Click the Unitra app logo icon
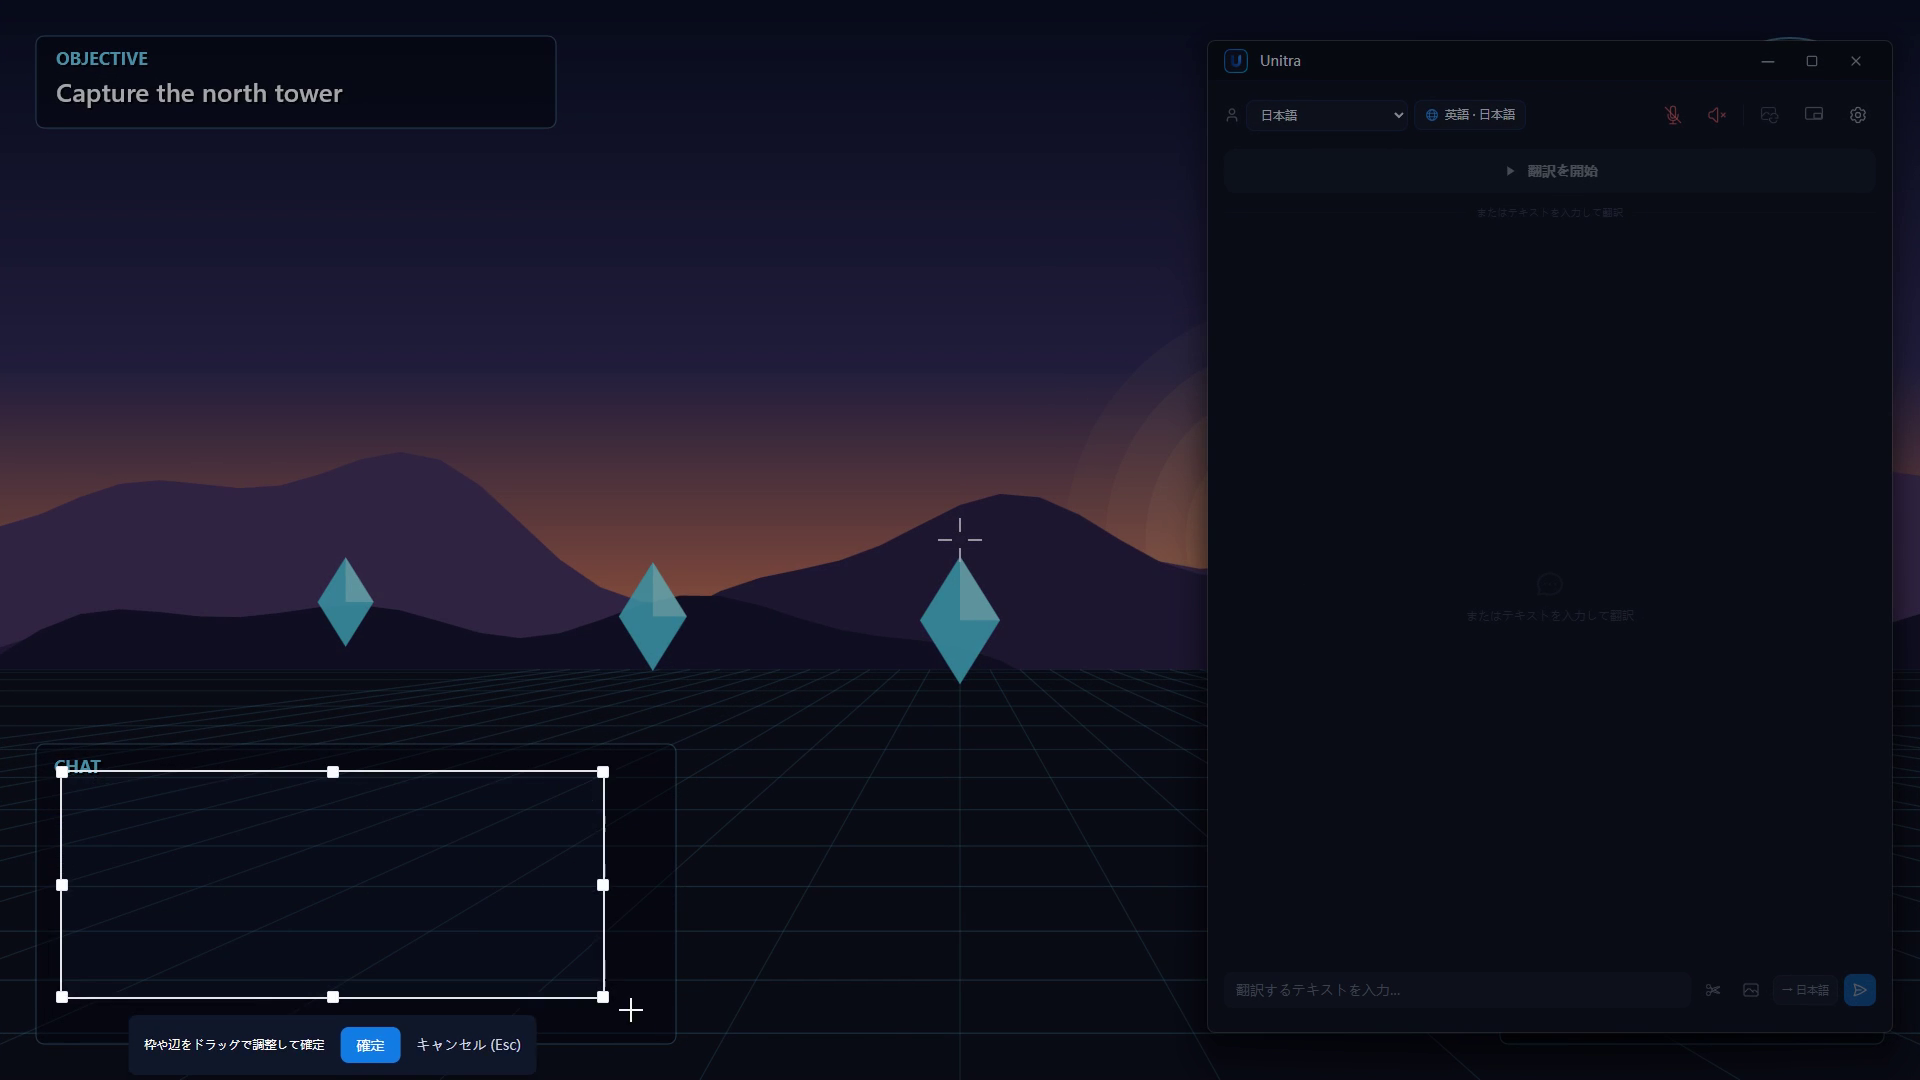 (1236, 61)
